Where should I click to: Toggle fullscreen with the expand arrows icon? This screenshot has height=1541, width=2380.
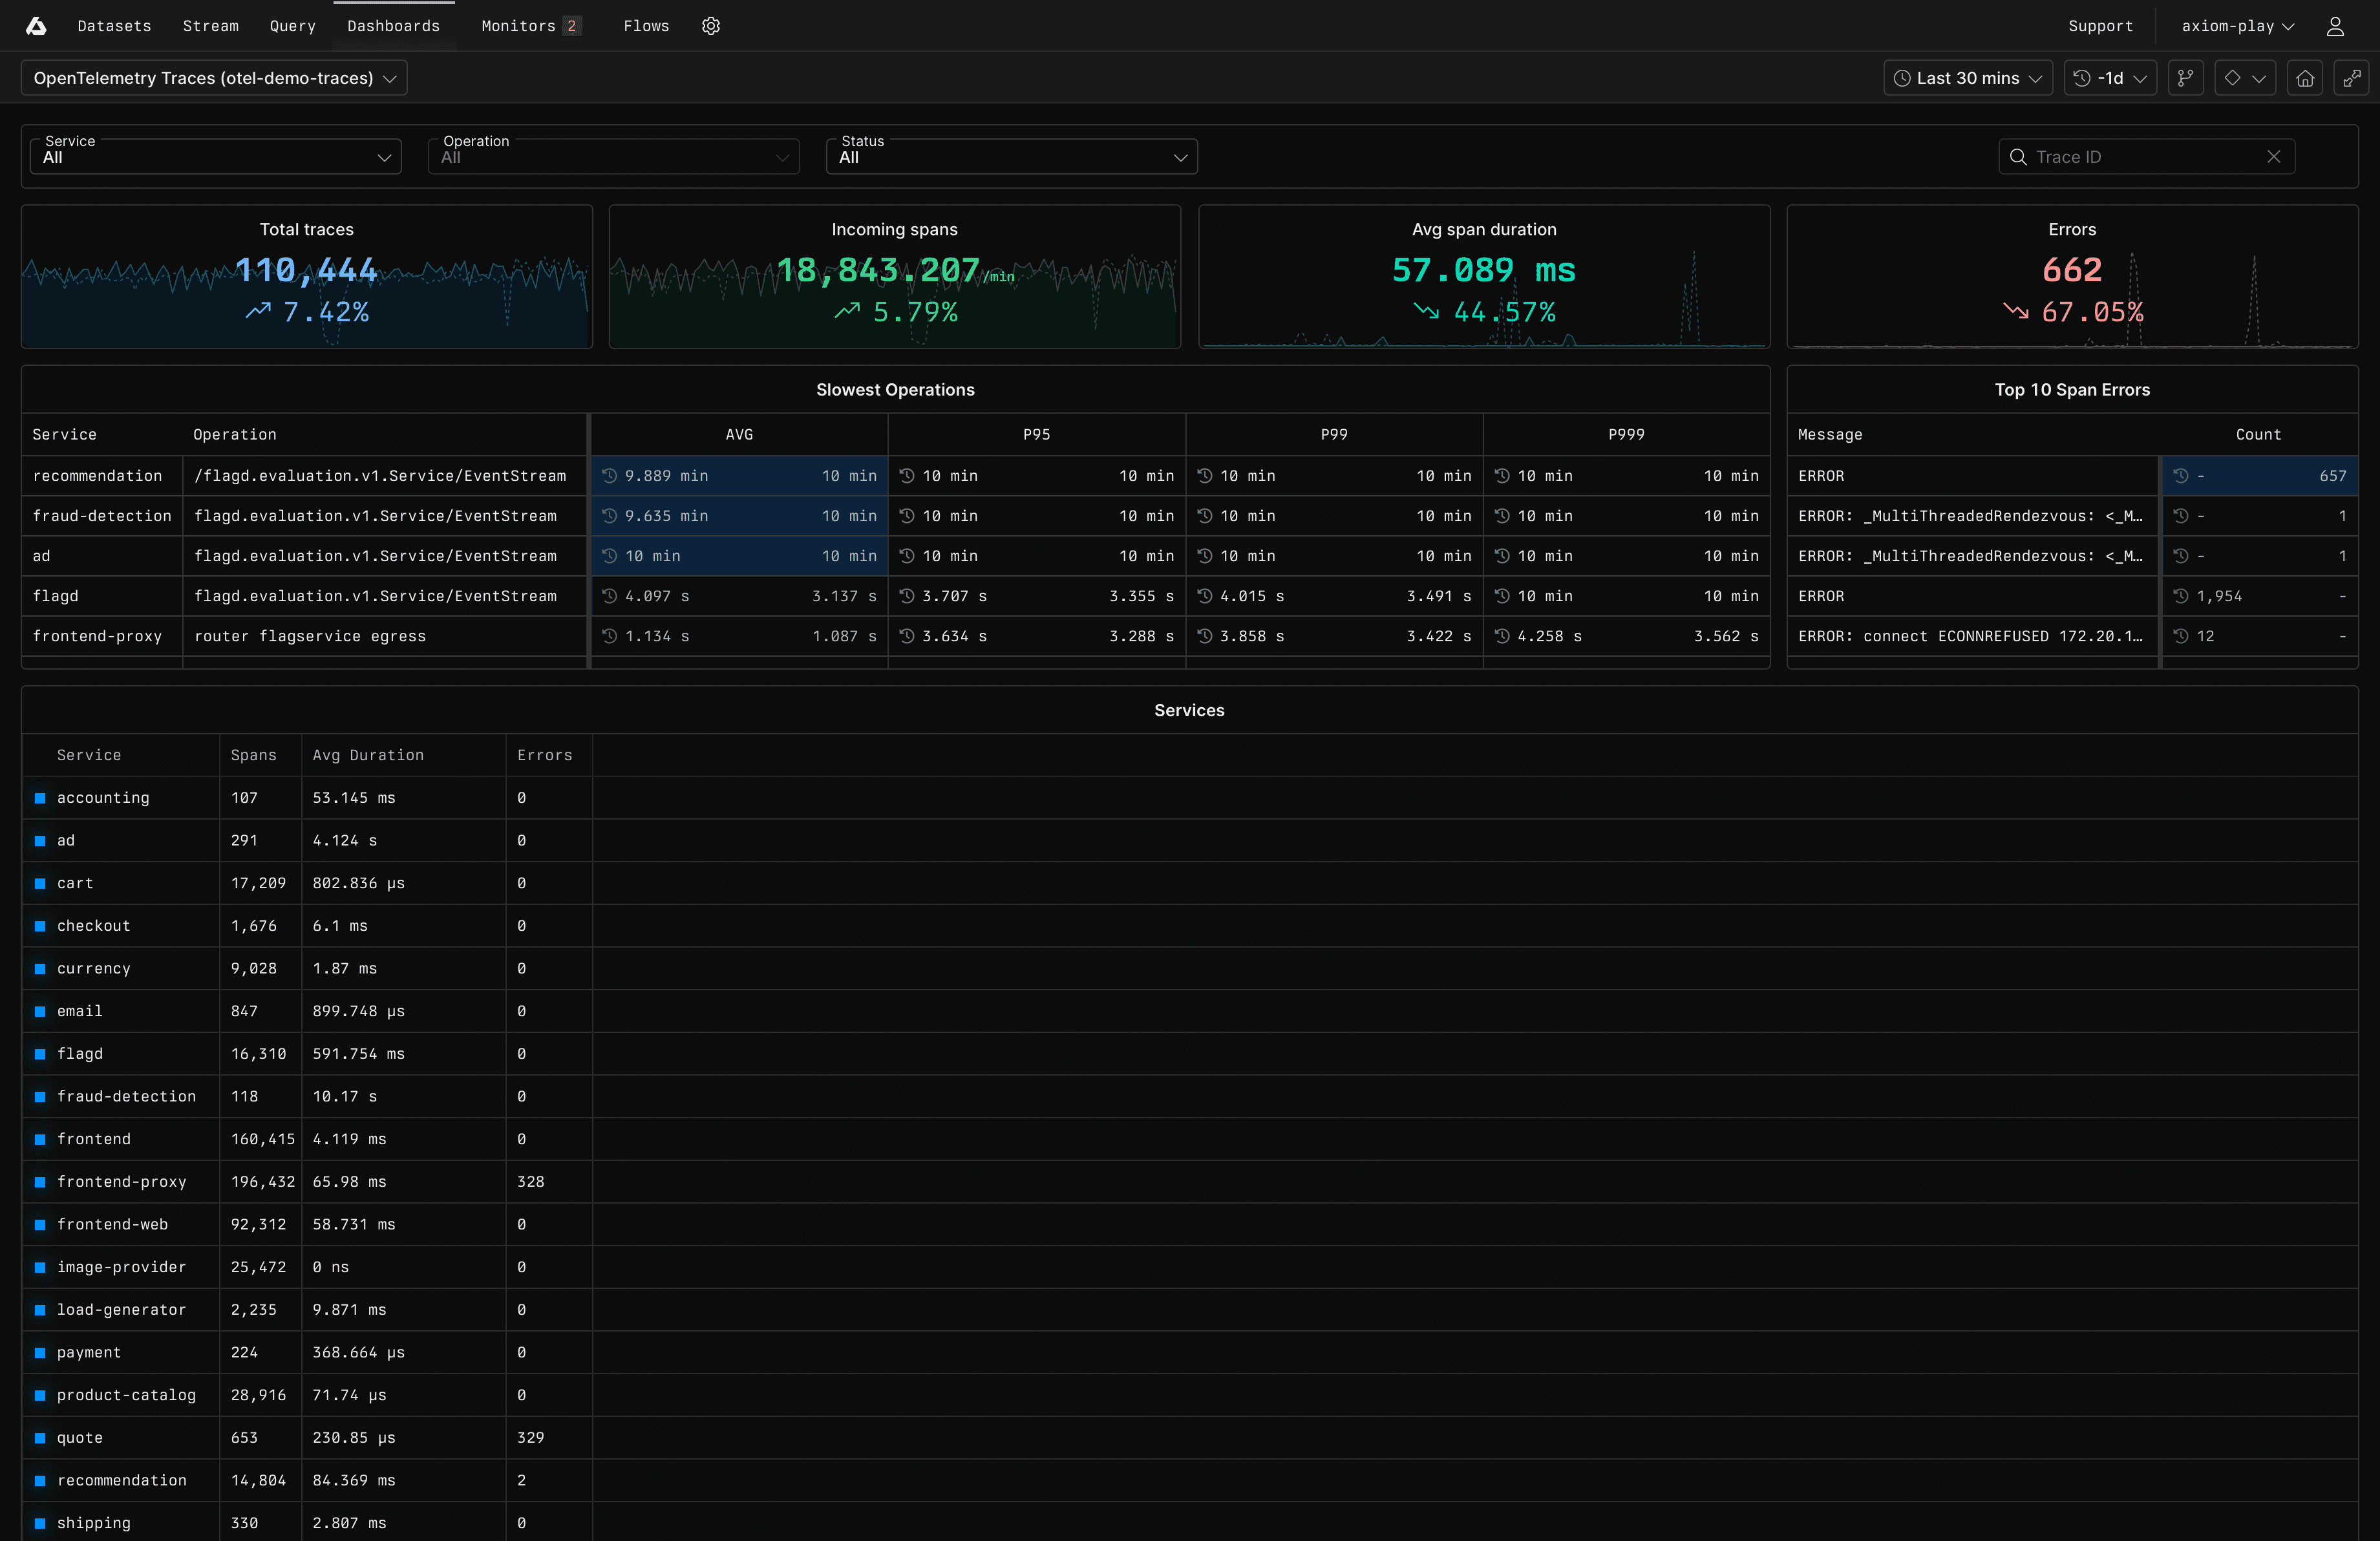[x=2351, y=78]
